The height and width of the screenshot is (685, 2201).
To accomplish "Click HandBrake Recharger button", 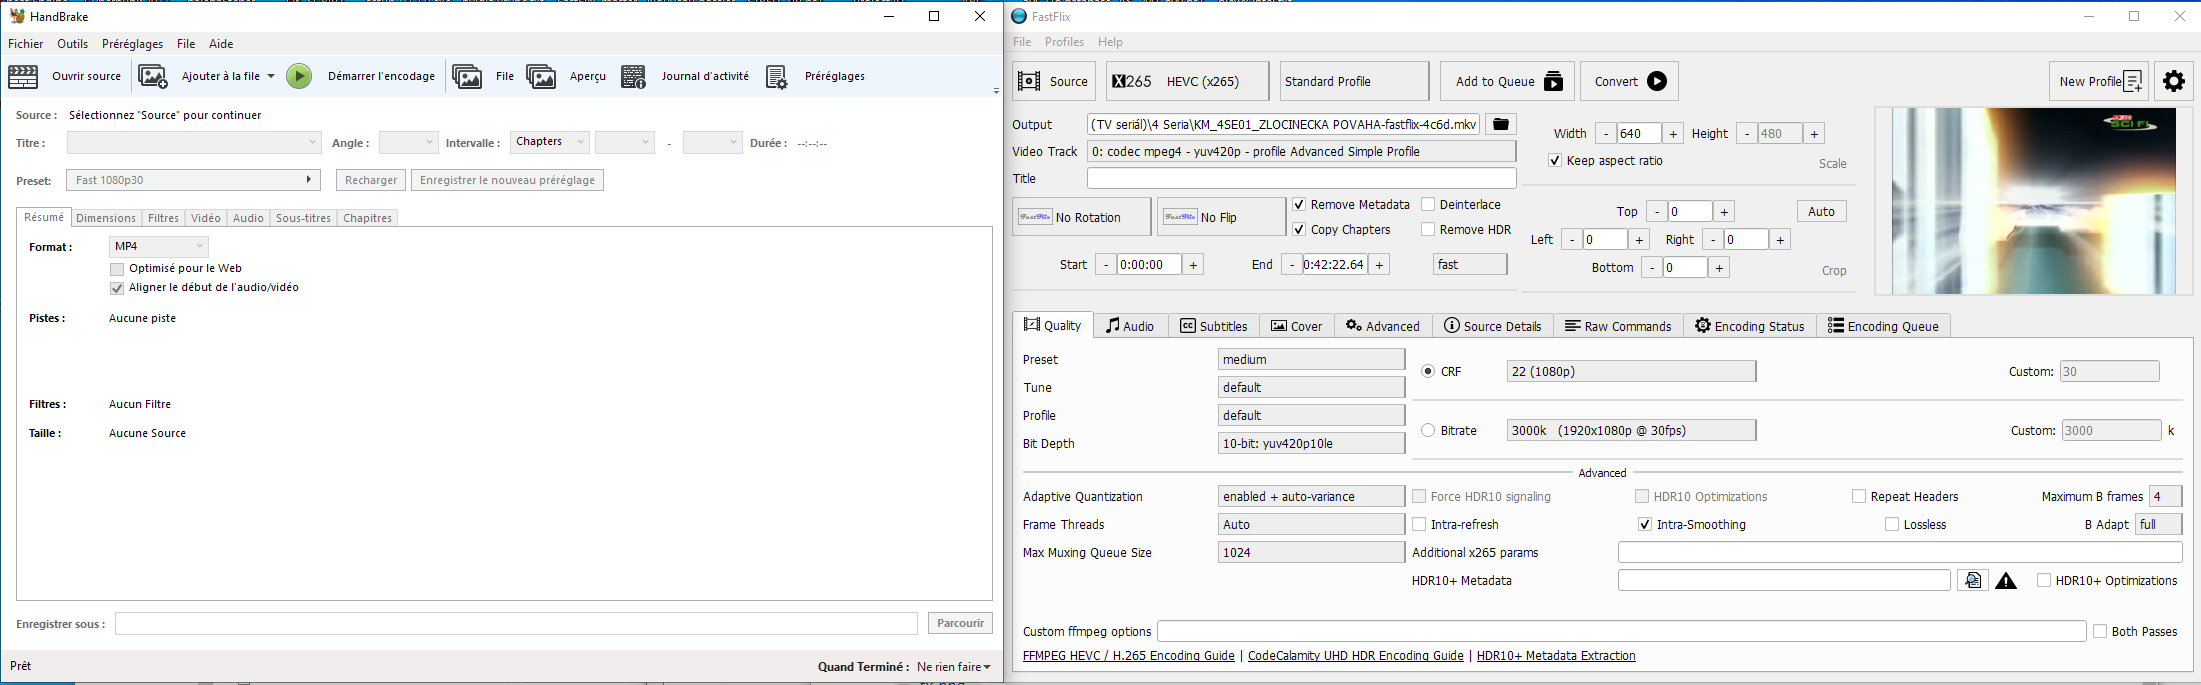I will coord(371,180).
